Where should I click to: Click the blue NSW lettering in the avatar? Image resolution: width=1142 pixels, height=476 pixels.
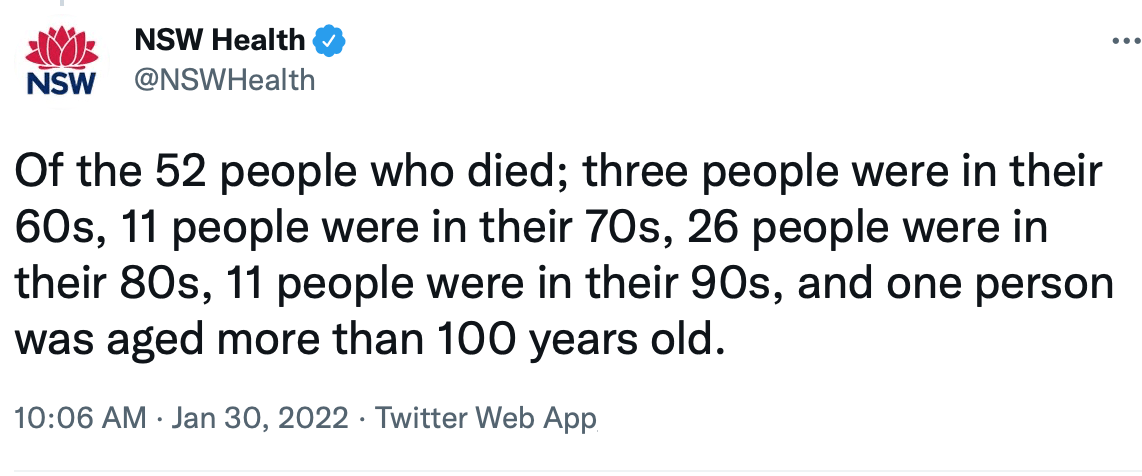pos(61,84)
